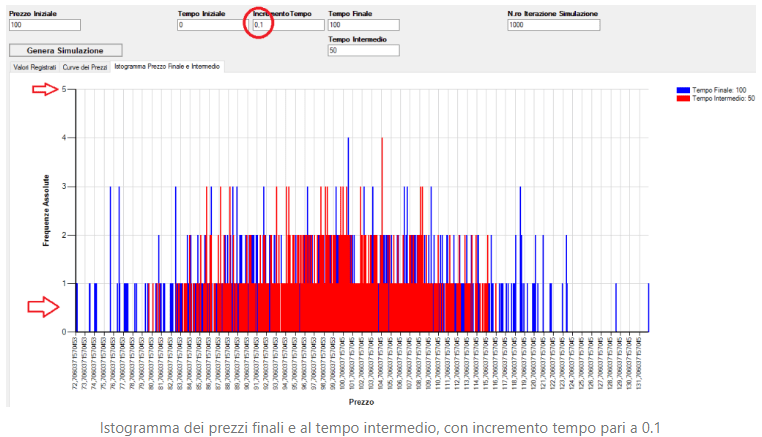The image size is (762, 437).
Task: Select the legend text "Tempo Intermedio: 50"
Action: 724,98
